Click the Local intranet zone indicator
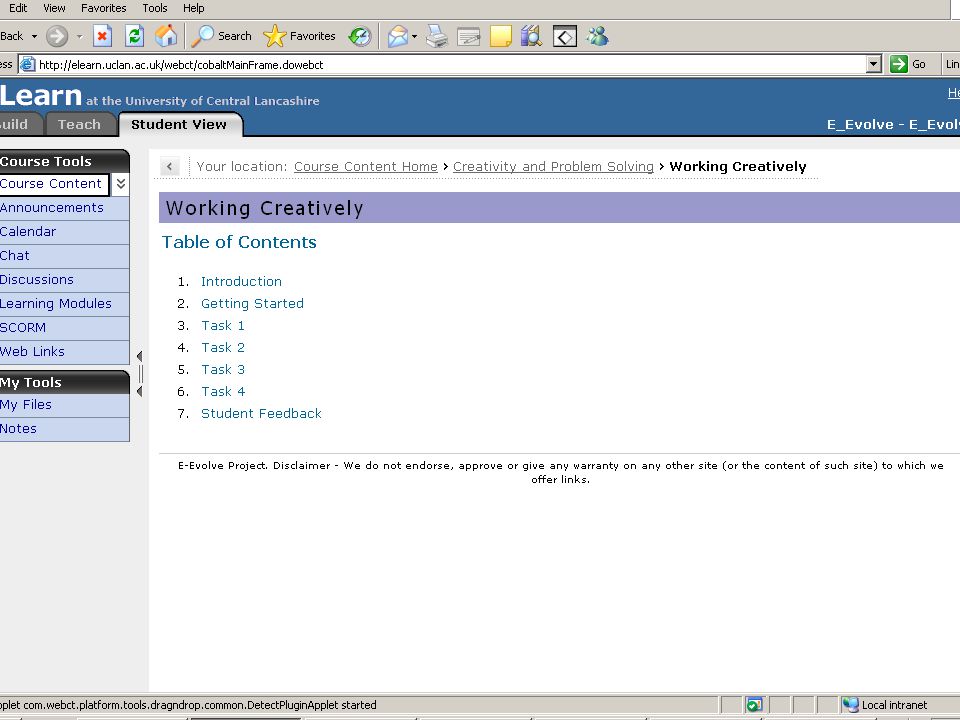Image resolution: width=960 pixels, height=720 pixels. 885,705
